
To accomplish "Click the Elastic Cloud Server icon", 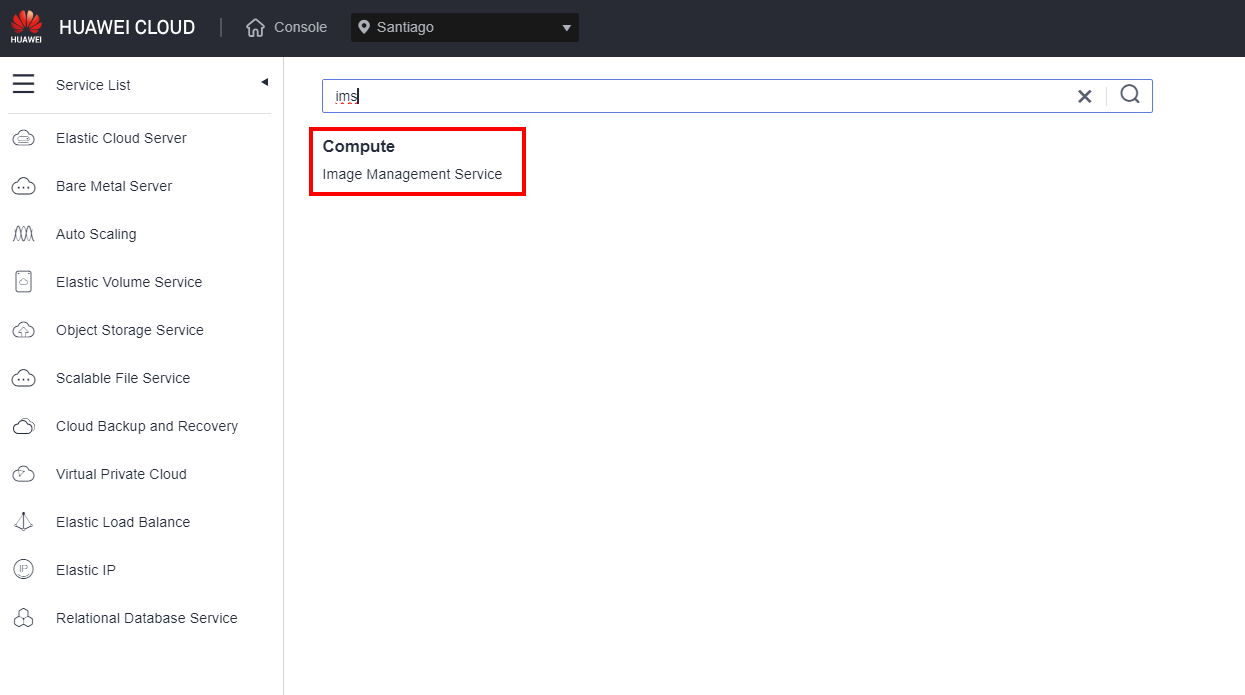I will point(23,139).
